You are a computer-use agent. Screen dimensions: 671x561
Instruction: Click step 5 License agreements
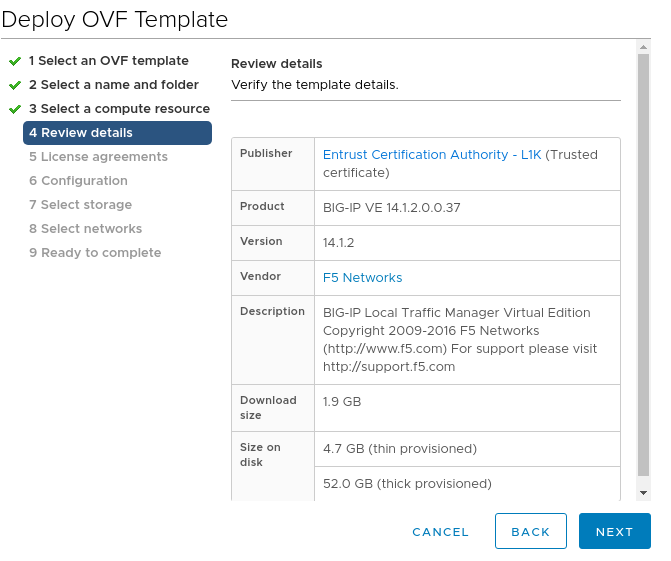pyautogui.click(x=98, y=157)
